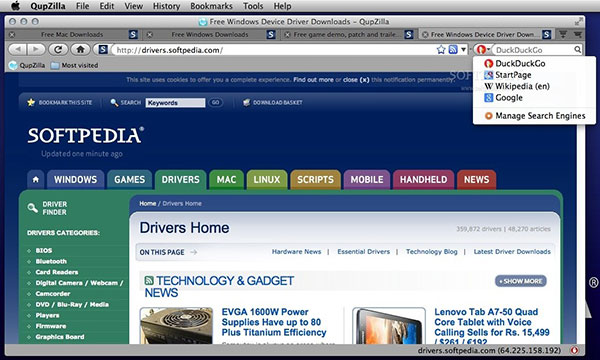Viewport: 600px width, 360px height.
Task: Open the Download Basket link
Action: click(x=272, y=103)
